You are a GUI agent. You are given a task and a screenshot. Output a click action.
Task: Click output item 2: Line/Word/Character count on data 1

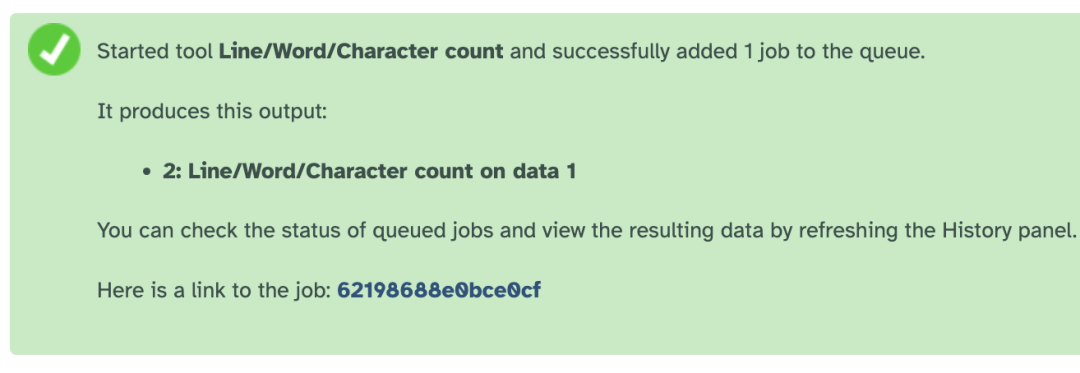(369, 171)
